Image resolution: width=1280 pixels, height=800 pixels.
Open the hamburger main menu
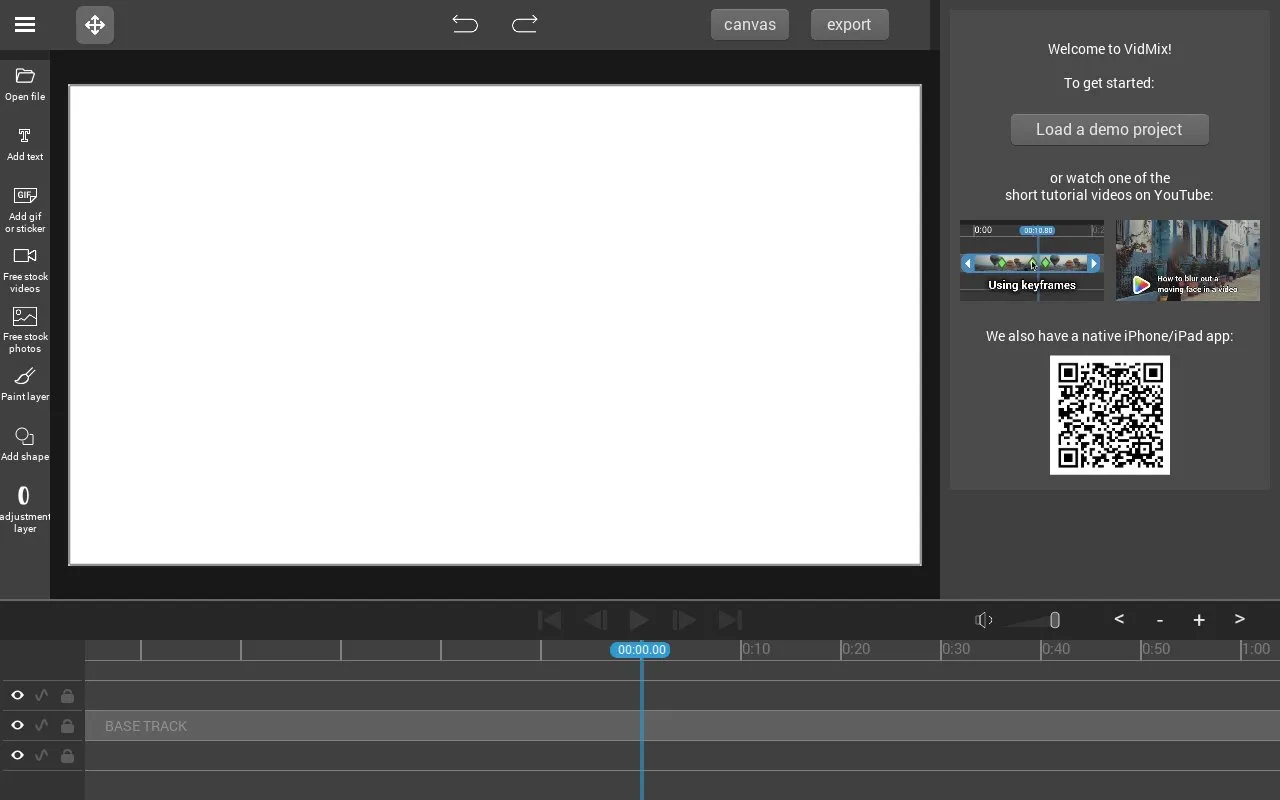point(25,25)
